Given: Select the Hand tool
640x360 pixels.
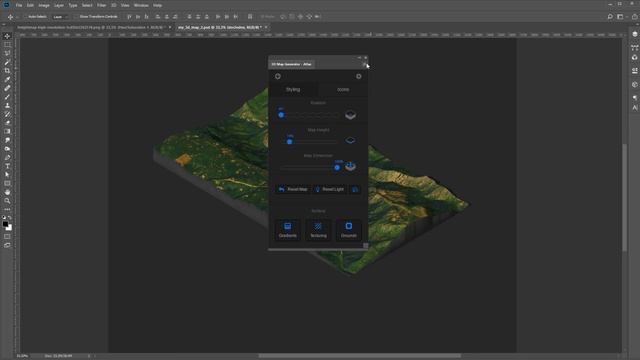Looking at the screenshot, I should 7,192.
